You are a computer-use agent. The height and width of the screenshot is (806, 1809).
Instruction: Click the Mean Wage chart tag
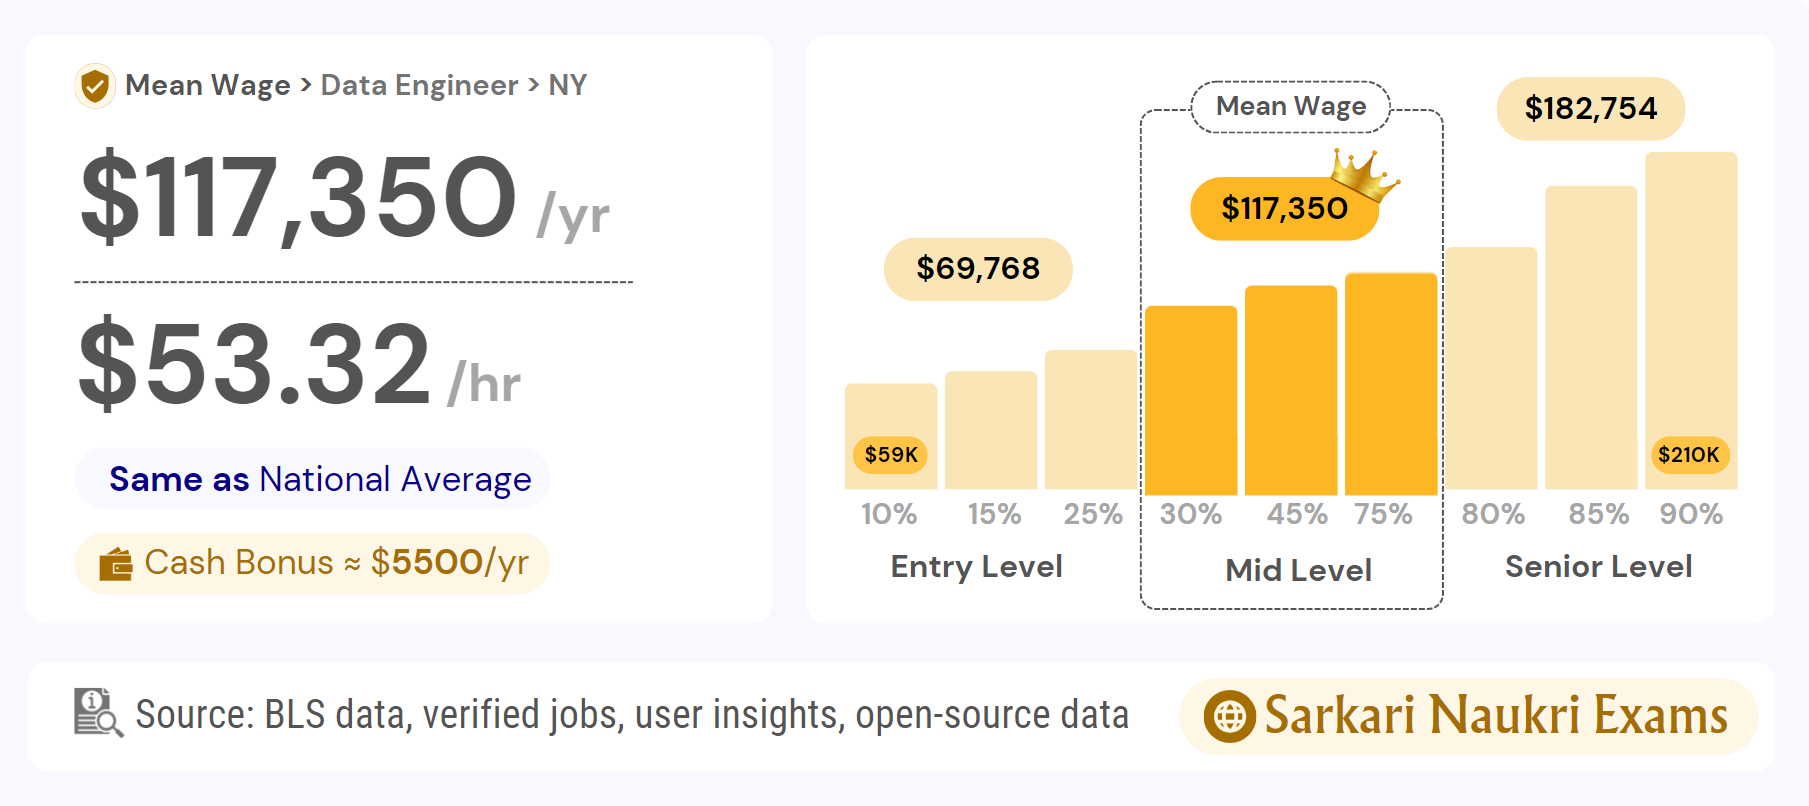click(1290, 107)
